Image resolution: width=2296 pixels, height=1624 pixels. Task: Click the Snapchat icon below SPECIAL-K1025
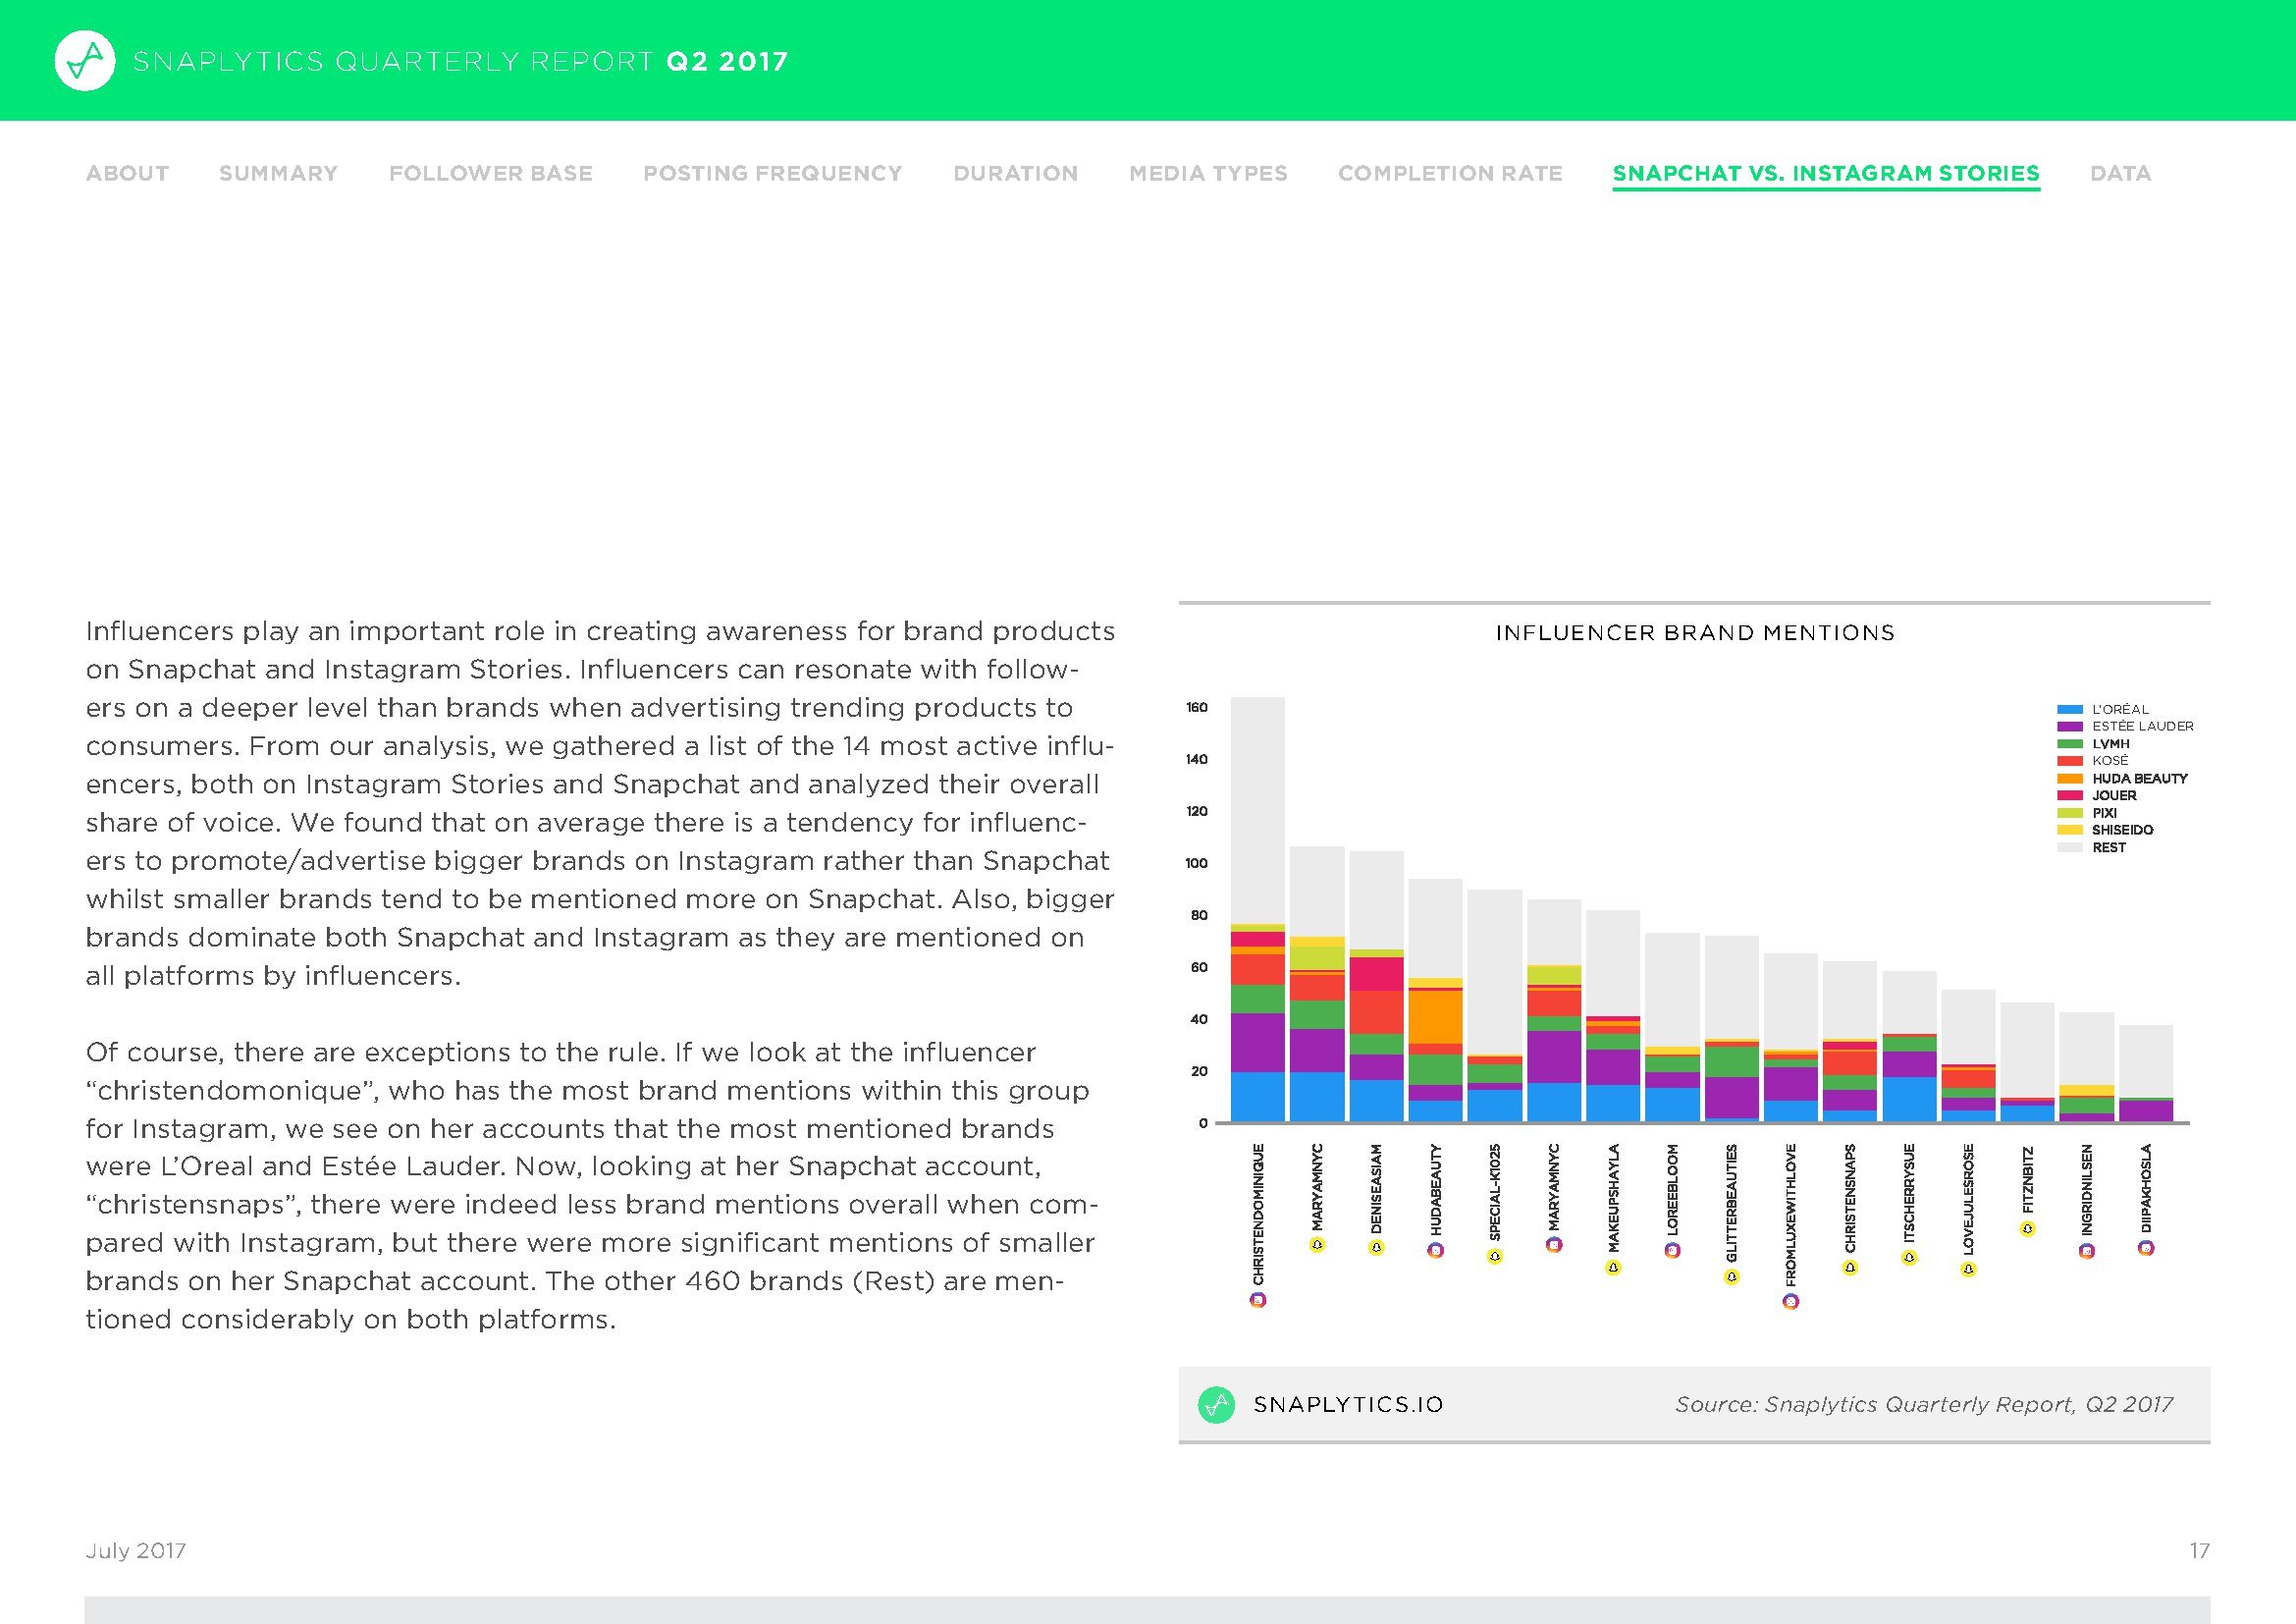[1494, 1256]
